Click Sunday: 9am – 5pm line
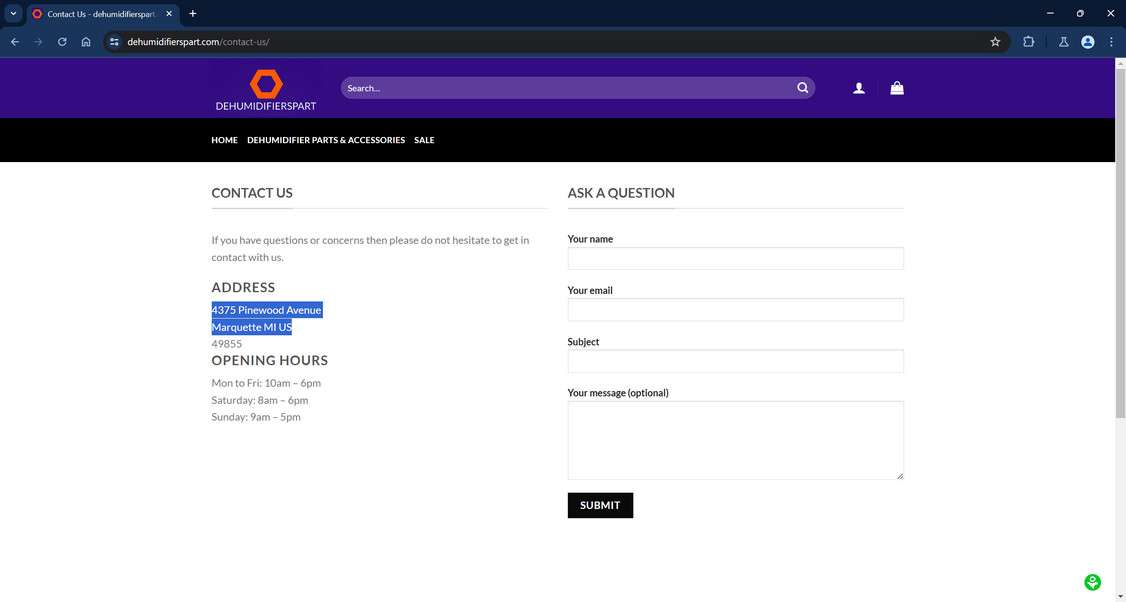1126x602 pixels. pyautogui.click(x=256, y=417)
